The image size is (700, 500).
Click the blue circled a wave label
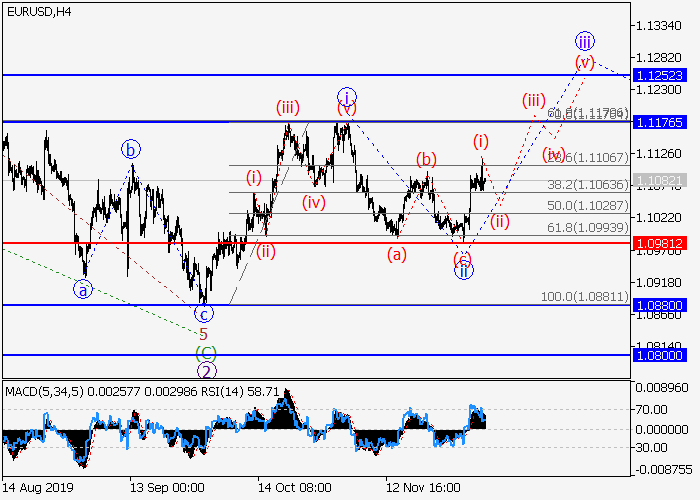click(82, 291)
